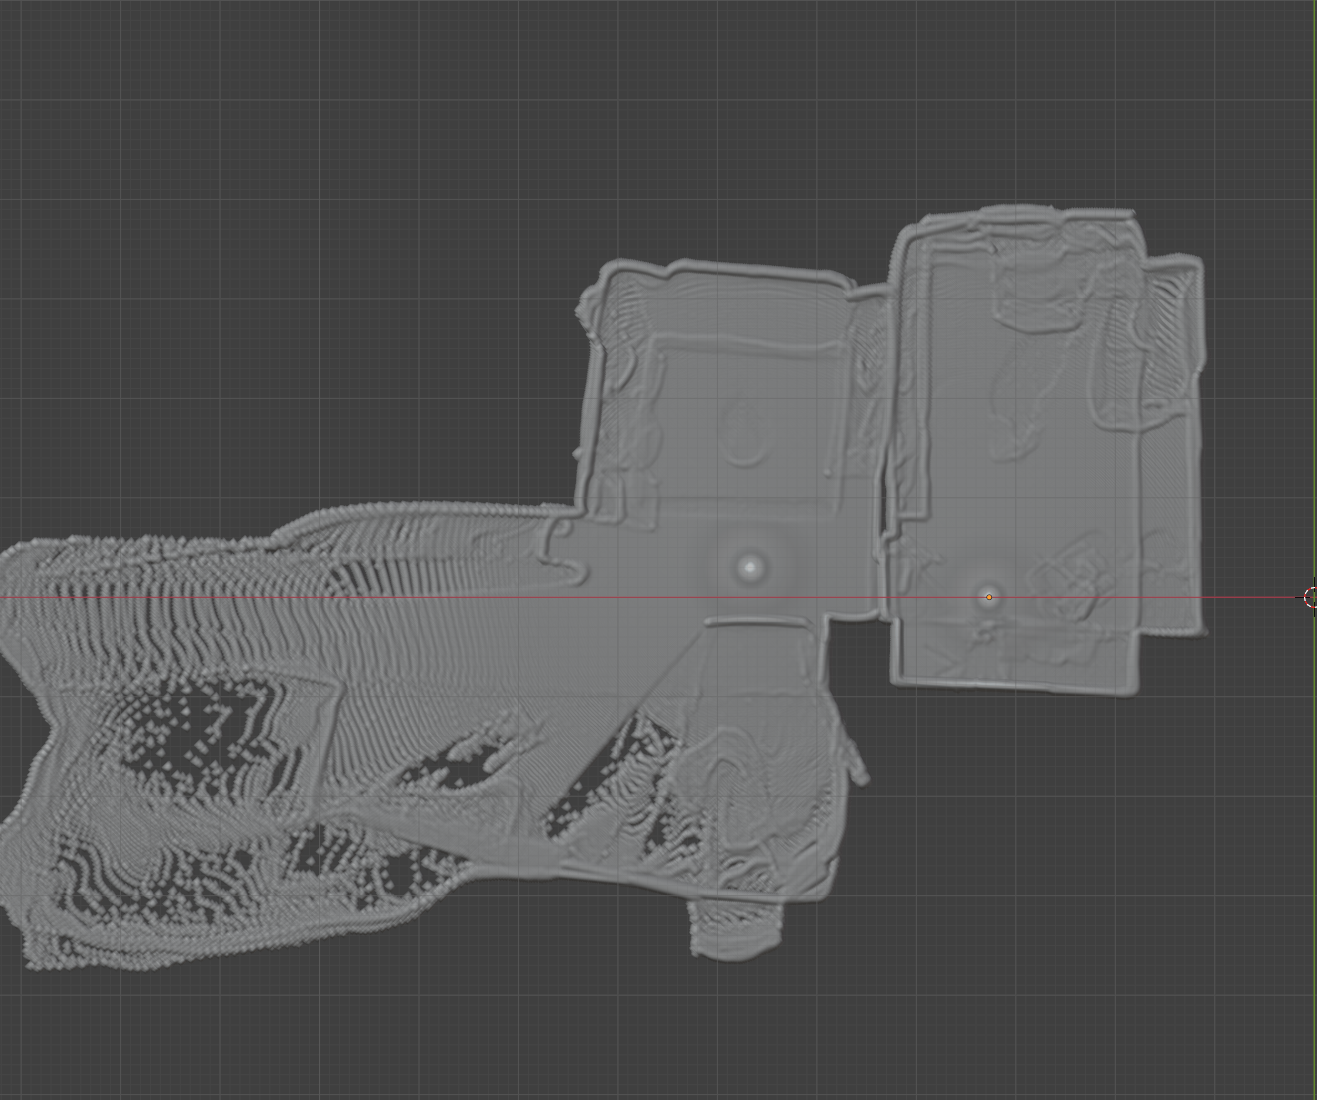This screenshot has width=1317, height=1100.
Task: Click the bright highlight spot on the mesh center
Action: pos(751,567)
